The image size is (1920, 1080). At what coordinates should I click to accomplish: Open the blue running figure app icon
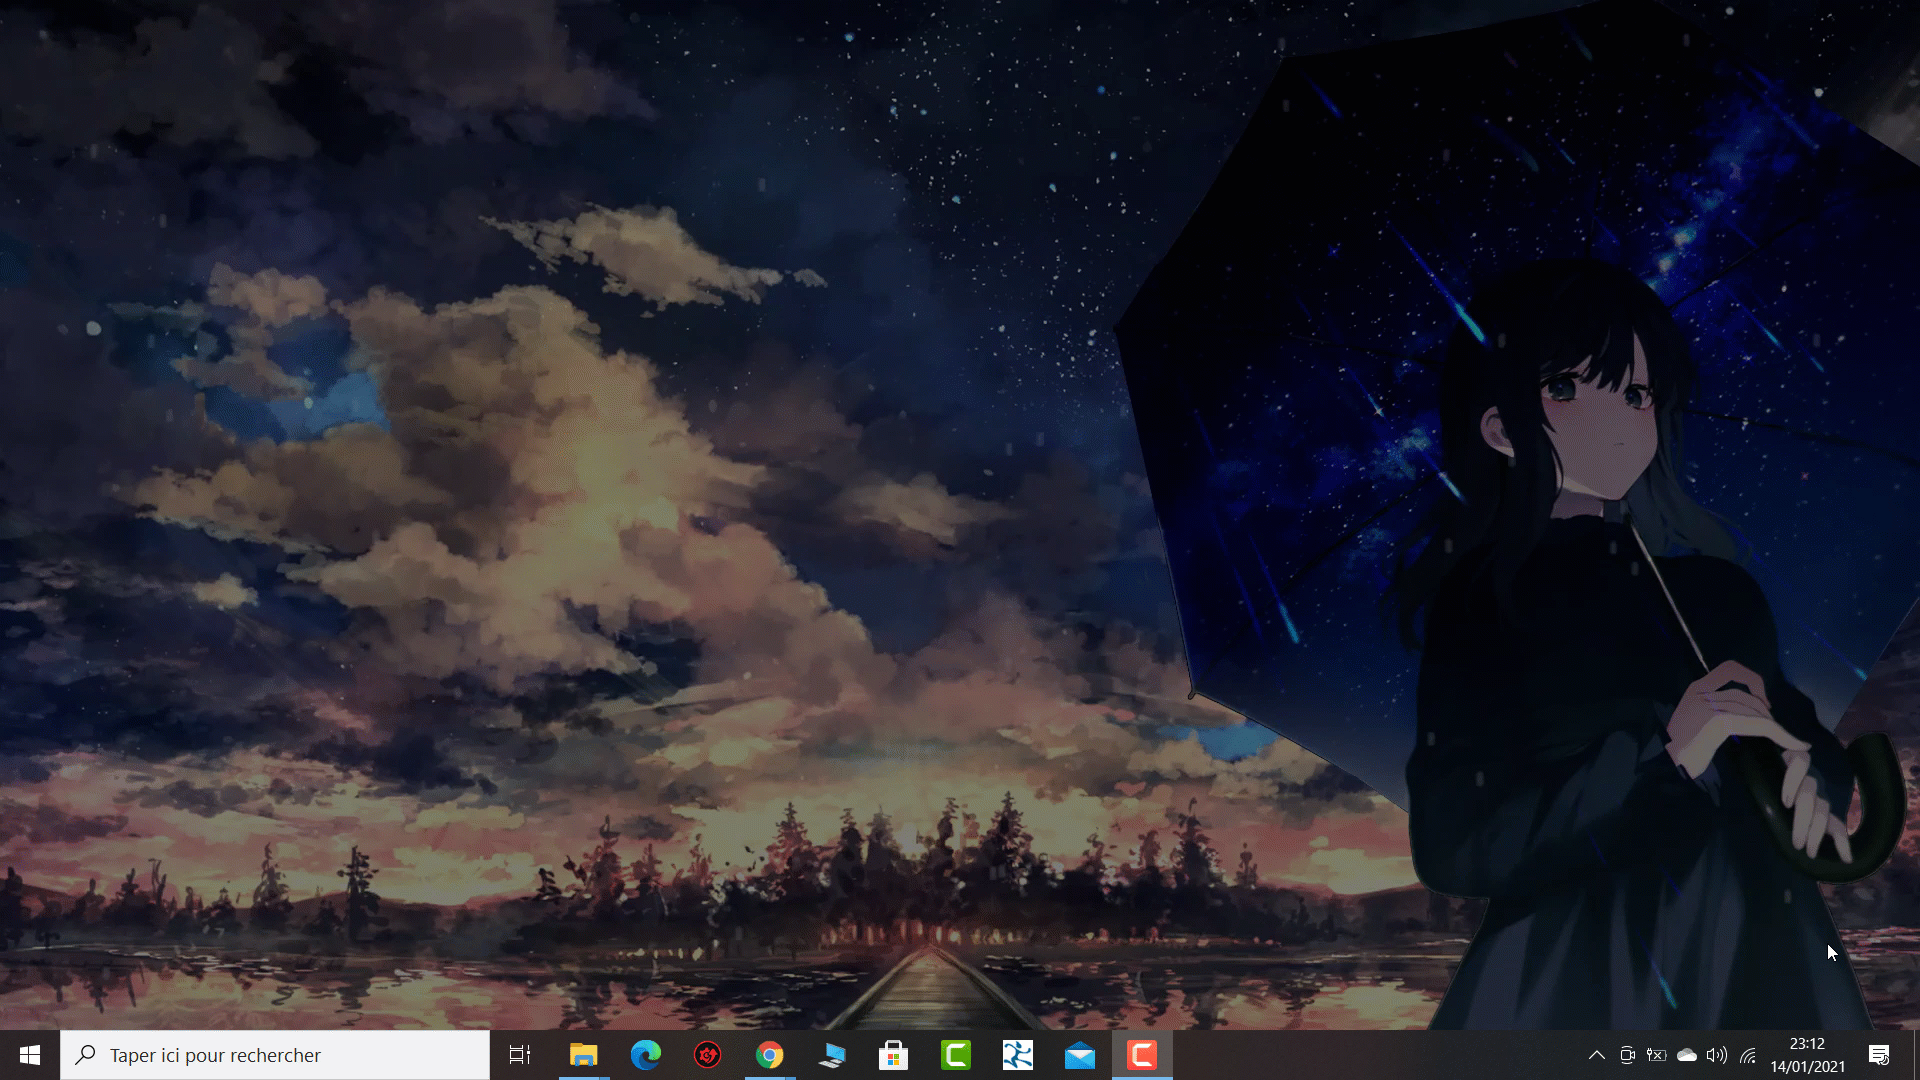[x=1017, y=1055]
